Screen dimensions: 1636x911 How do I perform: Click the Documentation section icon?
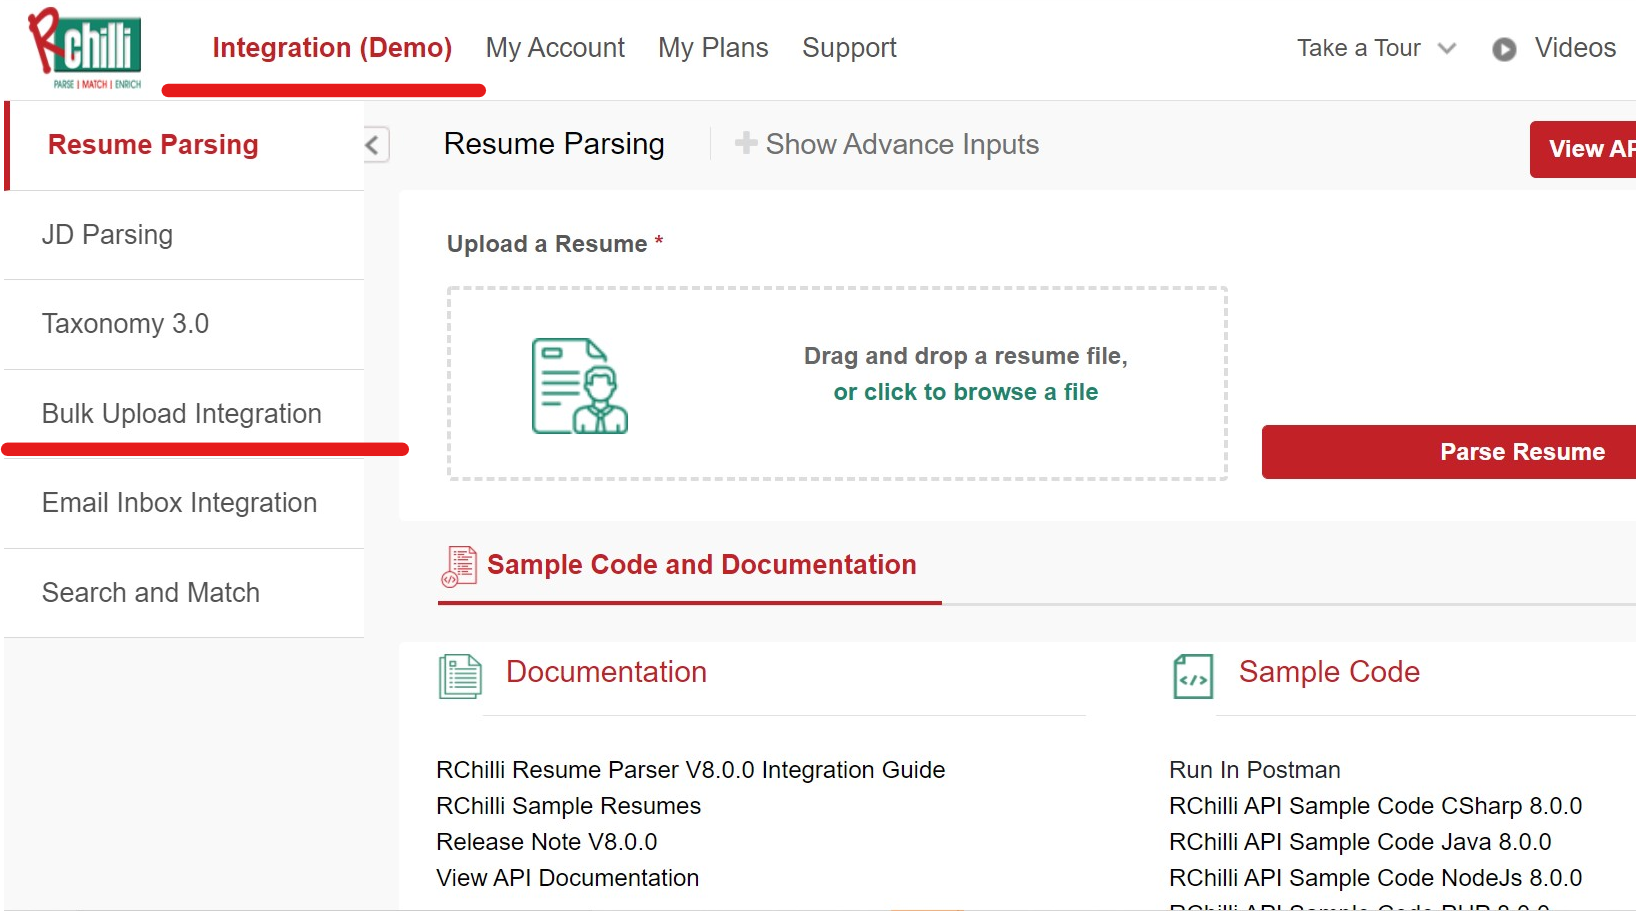(460, 676)
